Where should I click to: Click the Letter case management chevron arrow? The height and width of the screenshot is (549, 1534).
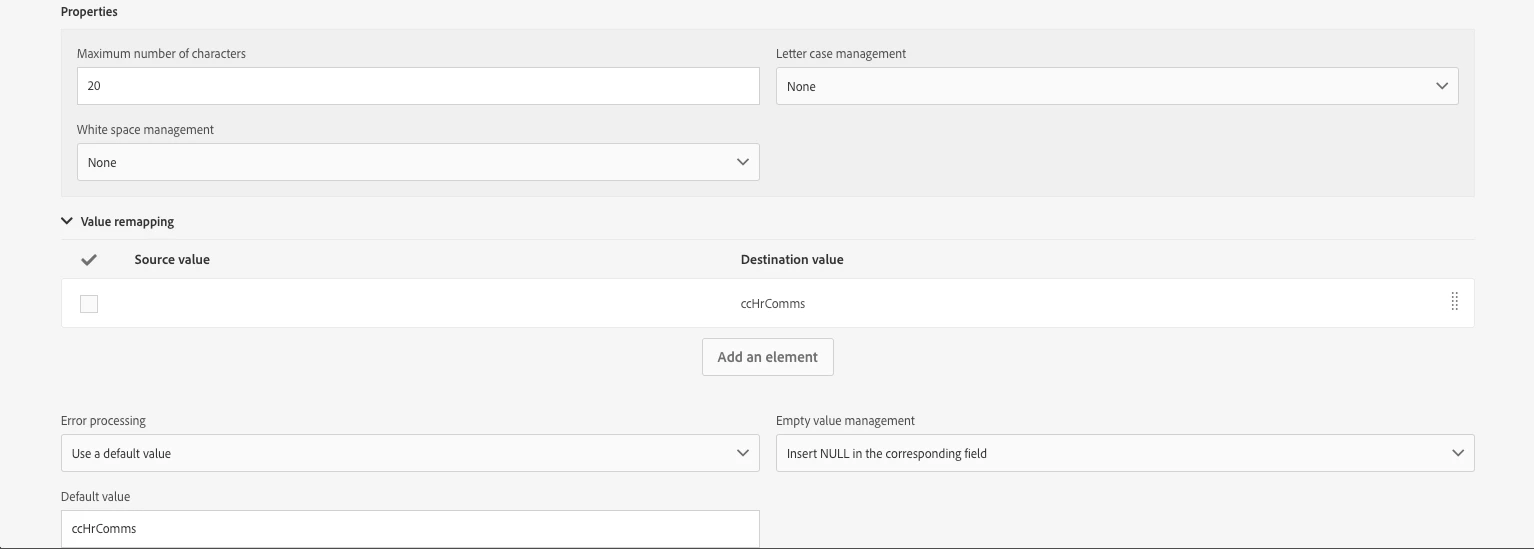click(1441, 86)
